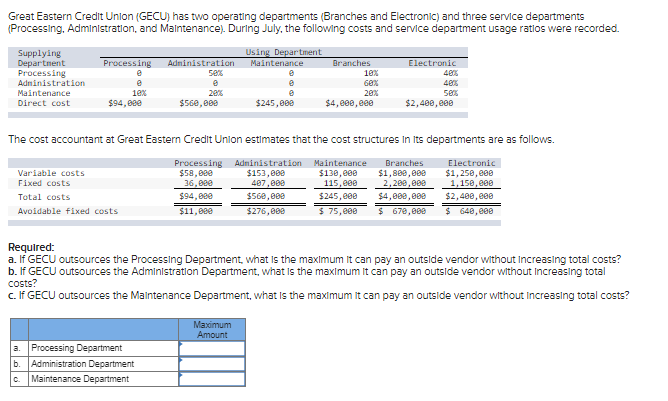Click the 'Using Department' table heading
Image resolution: width=668 pixels, height=401 pixels.
pyautogui.click(x=283, y=52)
